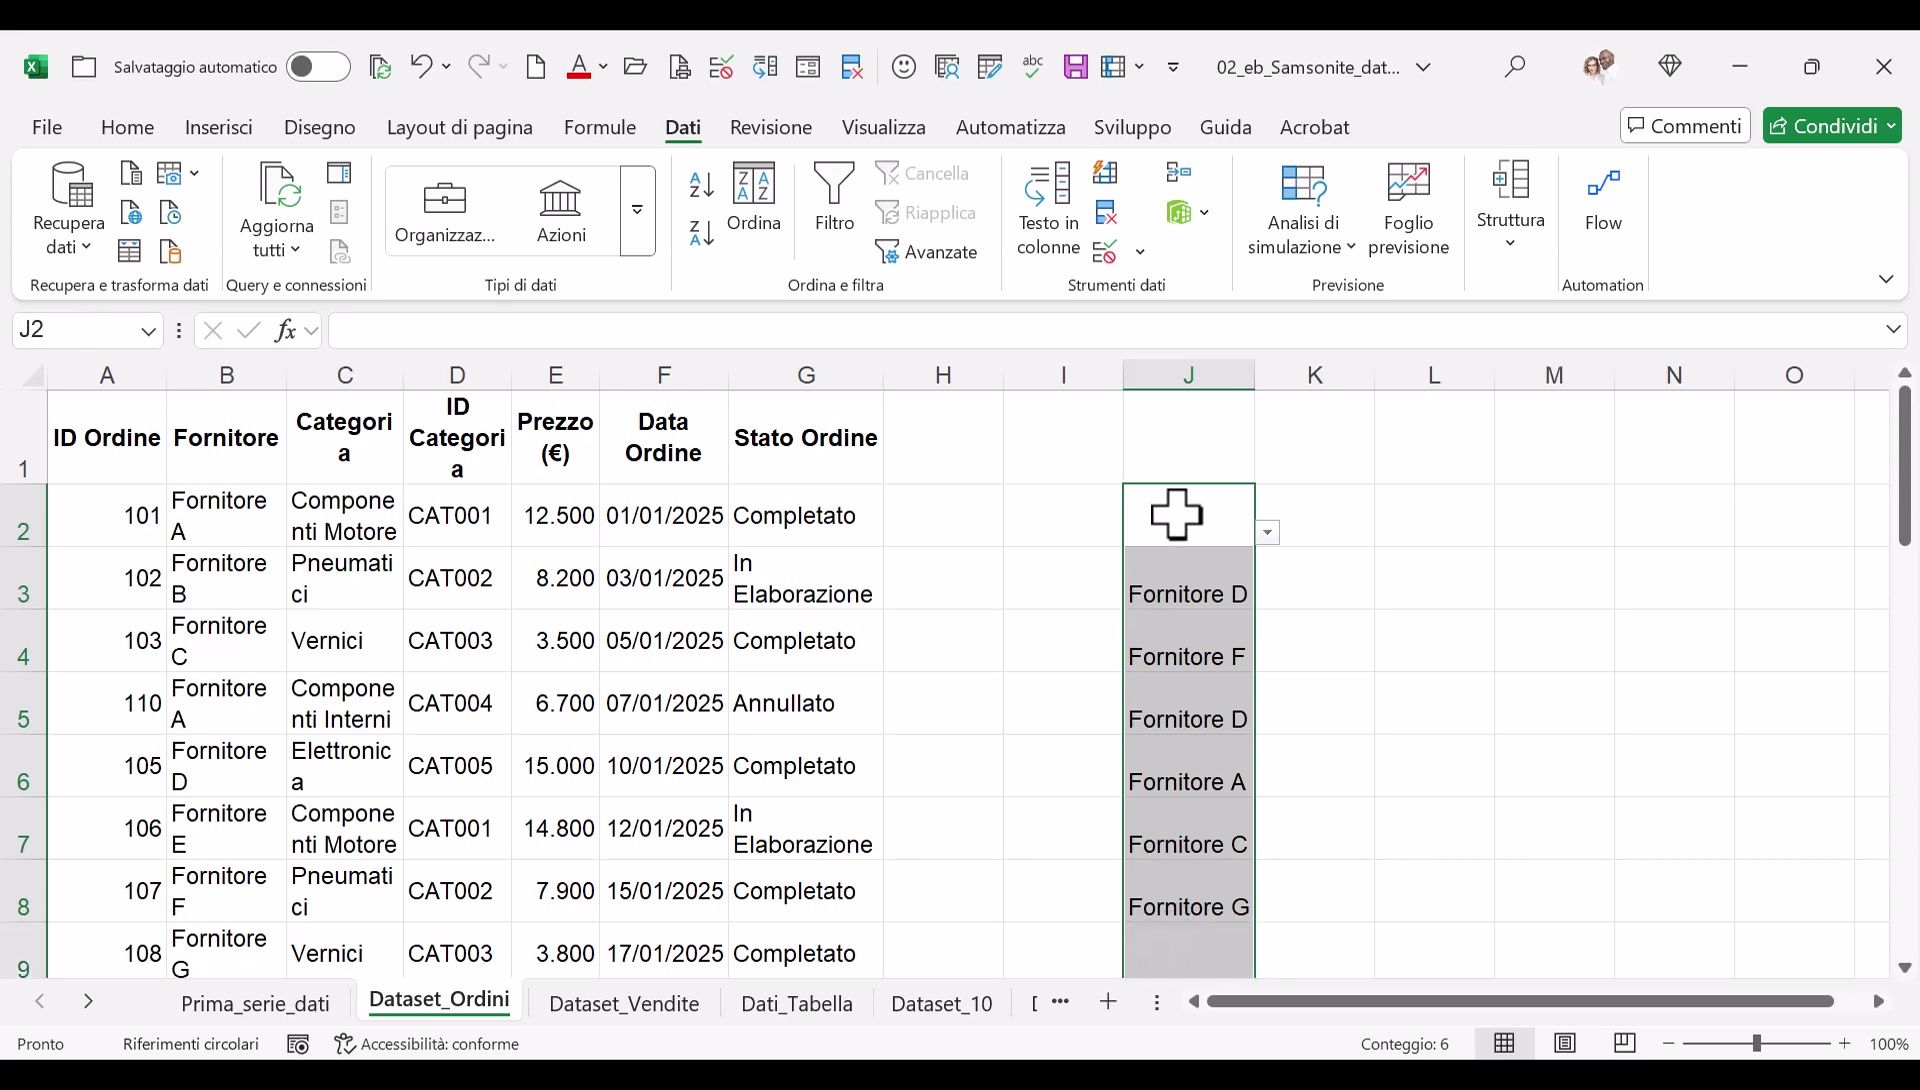
Task: Switch to the Revisione tab
Action: point(771,127)
